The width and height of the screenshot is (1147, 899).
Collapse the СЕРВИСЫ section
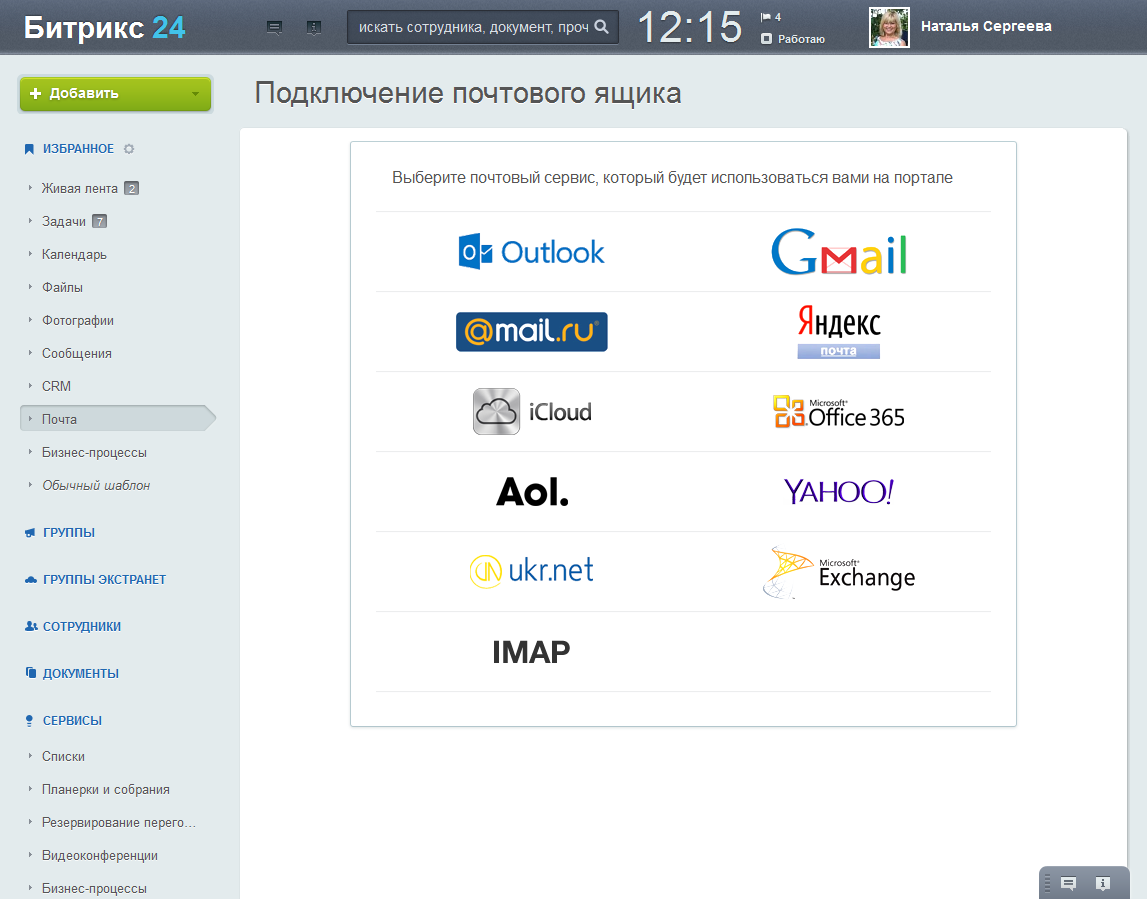tap(72, 721)
